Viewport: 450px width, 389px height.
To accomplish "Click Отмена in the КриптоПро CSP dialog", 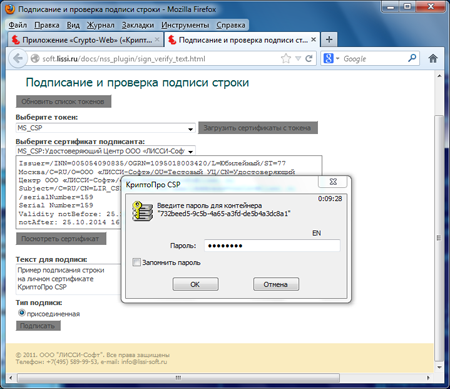I will pos(276,284).
